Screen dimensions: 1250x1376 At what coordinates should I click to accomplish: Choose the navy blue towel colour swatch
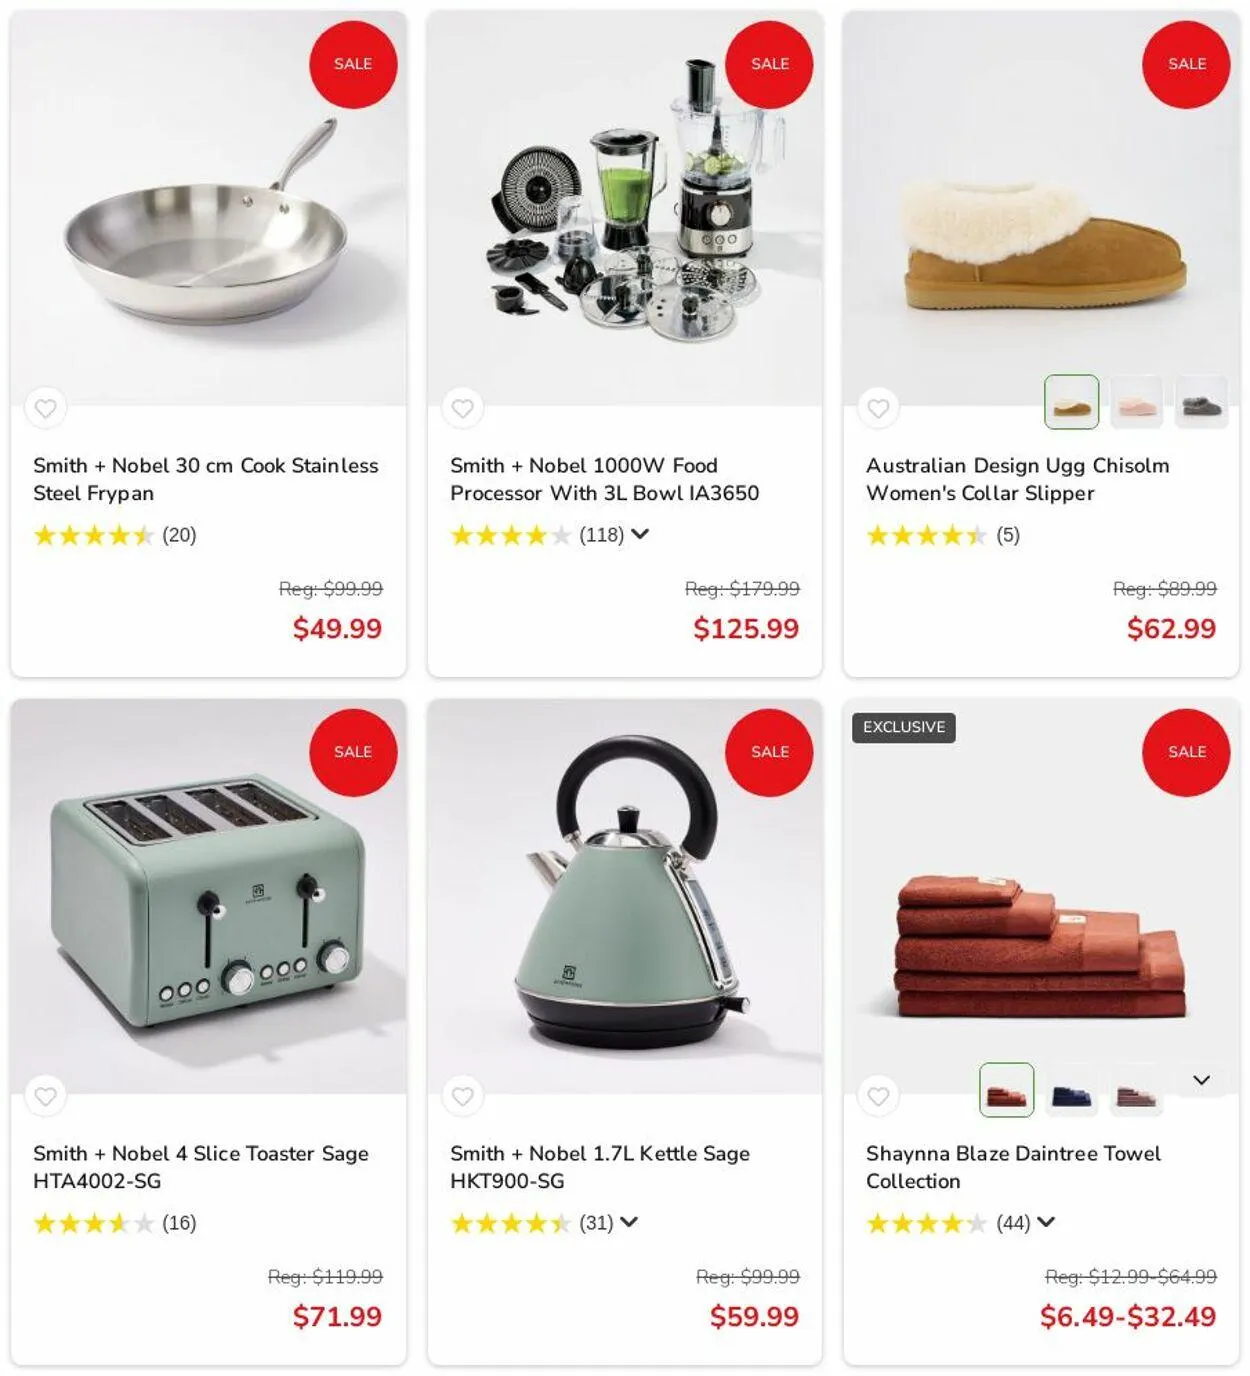(1071, 1090)
